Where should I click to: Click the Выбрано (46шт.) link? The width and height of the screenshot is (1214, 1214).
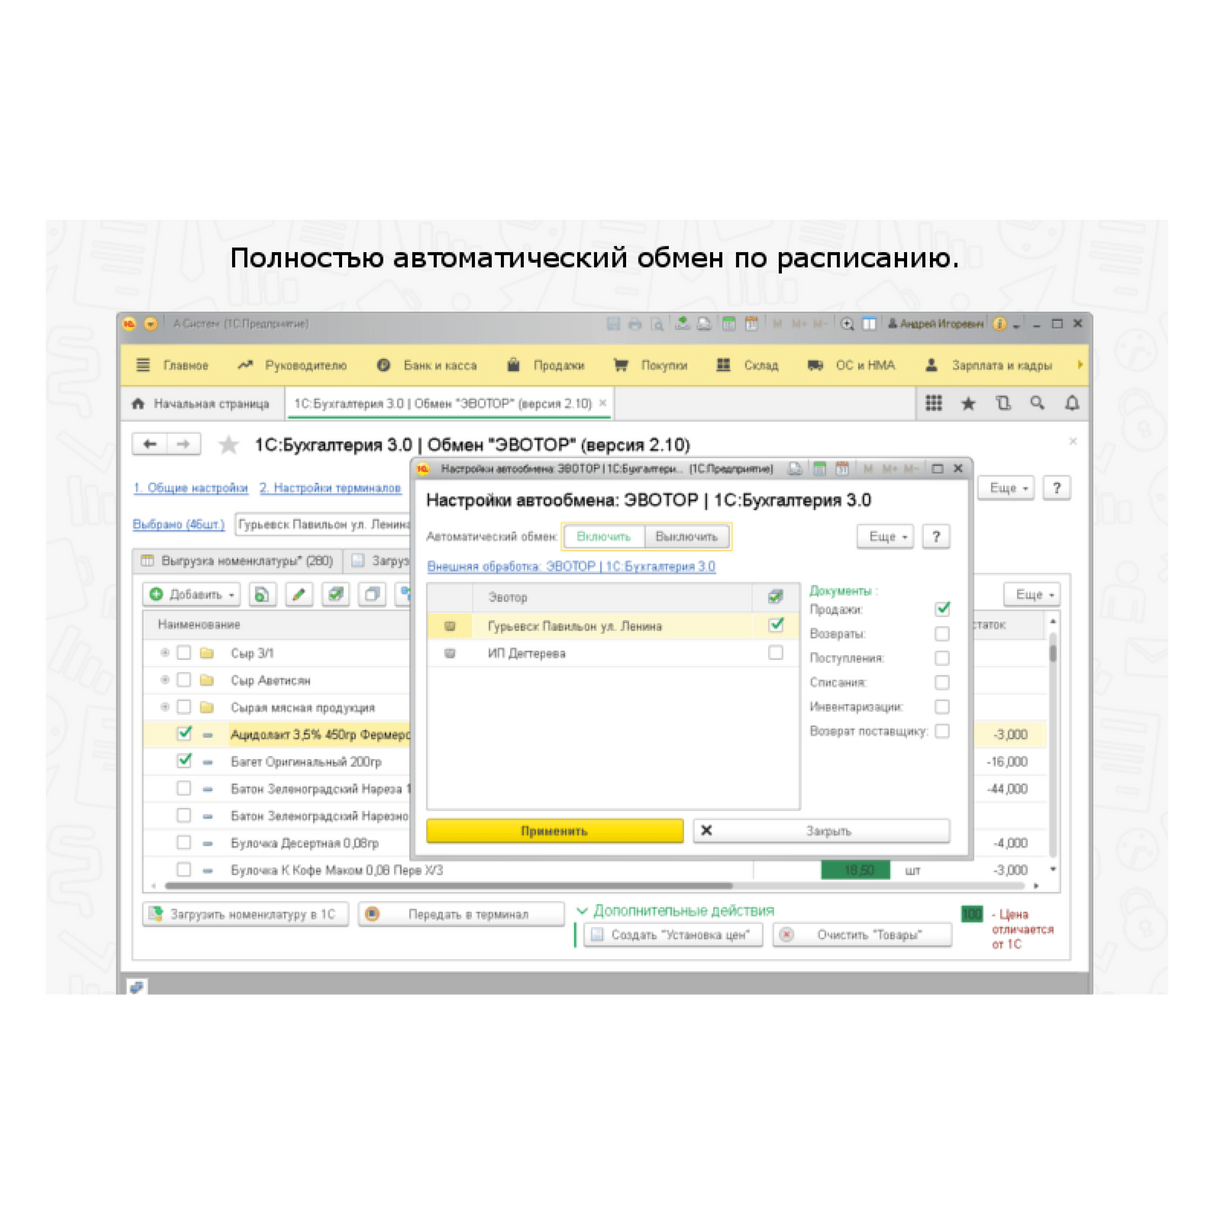[x=178, y=524]
